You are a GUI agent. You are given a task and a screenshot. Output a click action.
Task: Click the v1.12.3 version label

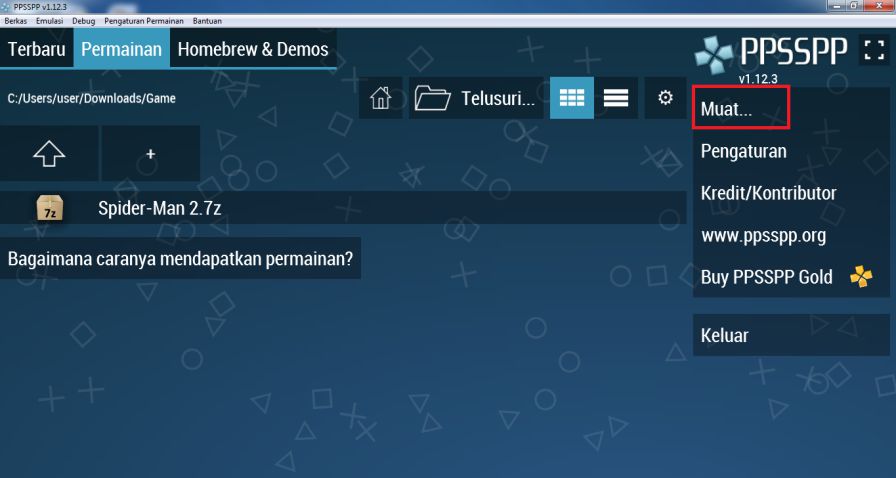pos(758,79)
